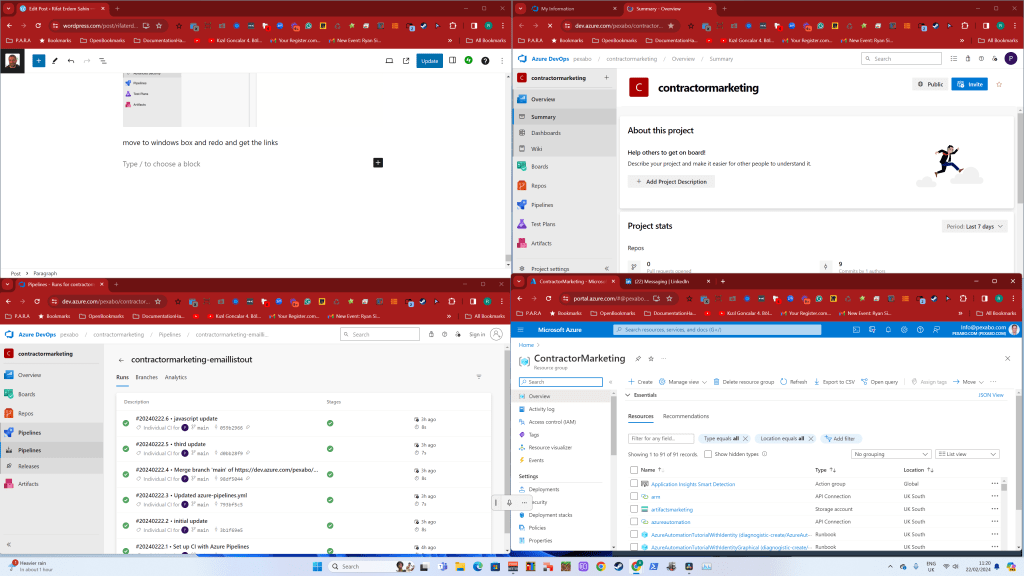Remove the Type equals all filter

(745, 439)
